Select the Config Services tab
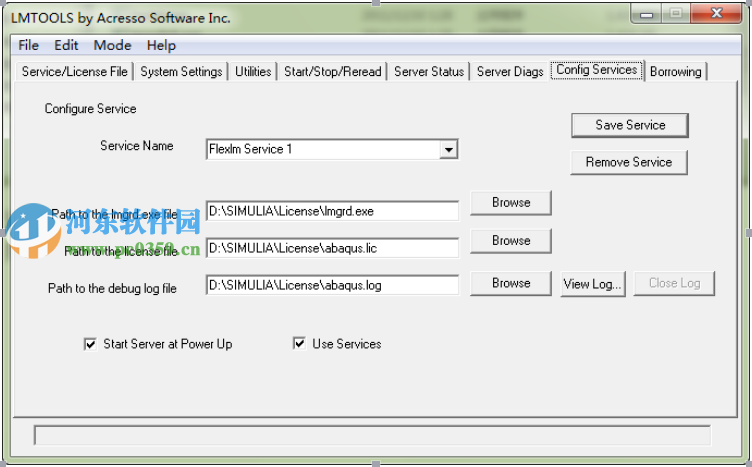 597,70
